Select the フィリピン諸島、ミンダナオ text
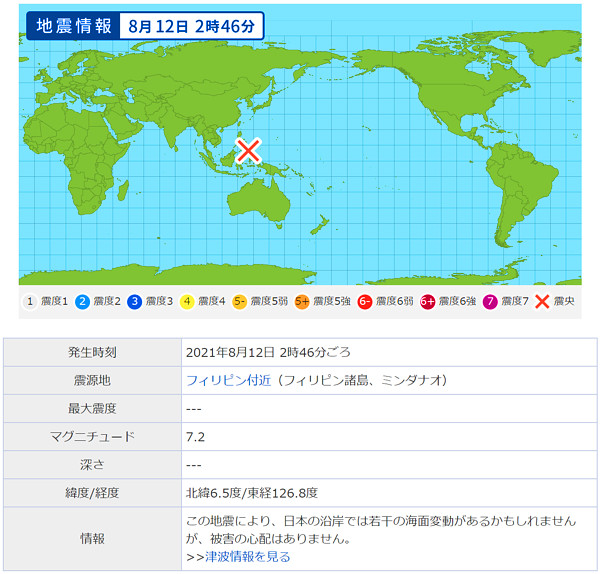600x574 pixels. coord(363,380)
